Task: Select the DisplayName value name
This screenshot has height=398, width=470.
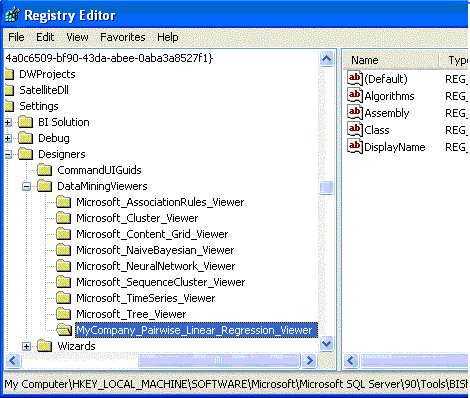Action: point(395,147)
